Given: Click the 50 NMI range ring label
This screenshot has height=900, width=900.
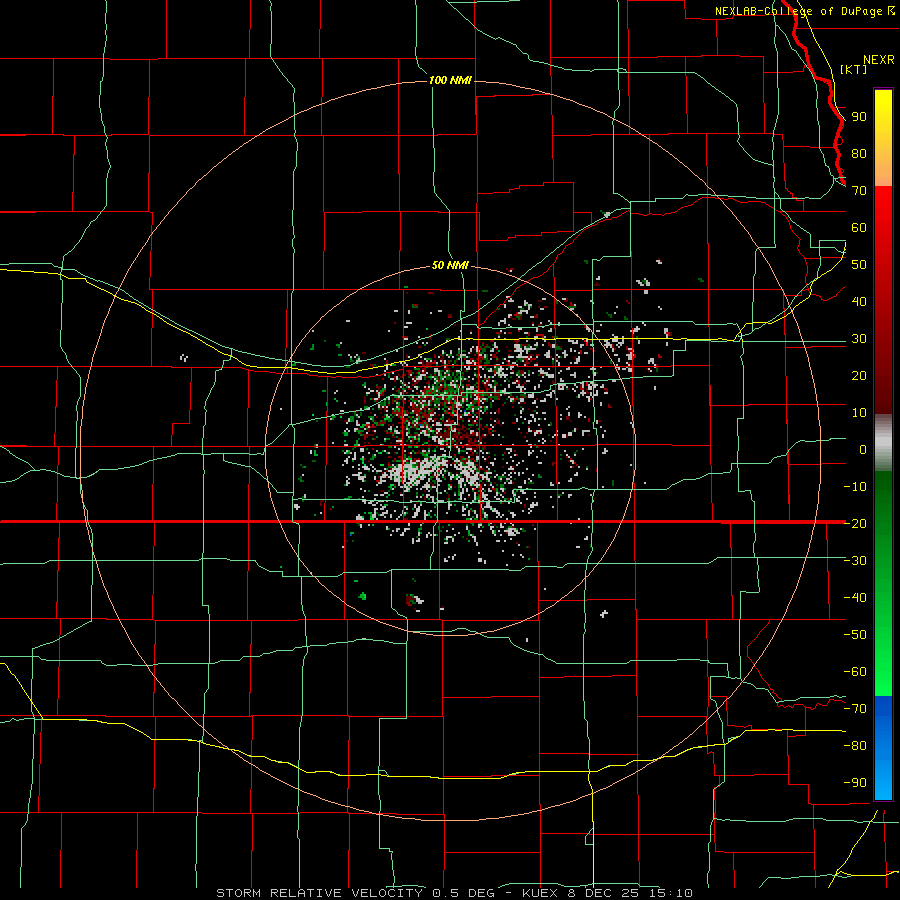Looking at the screenshot, I should point(450,265).
